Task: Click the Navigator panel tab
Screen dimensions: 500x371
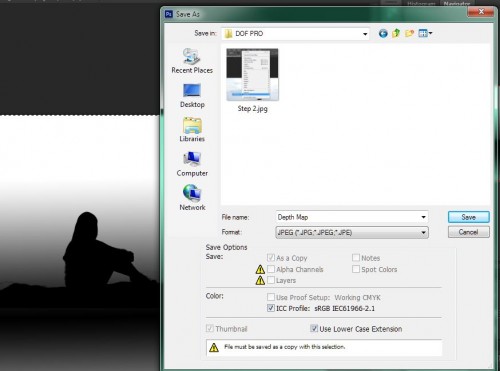Action: [x=457, y=4]
